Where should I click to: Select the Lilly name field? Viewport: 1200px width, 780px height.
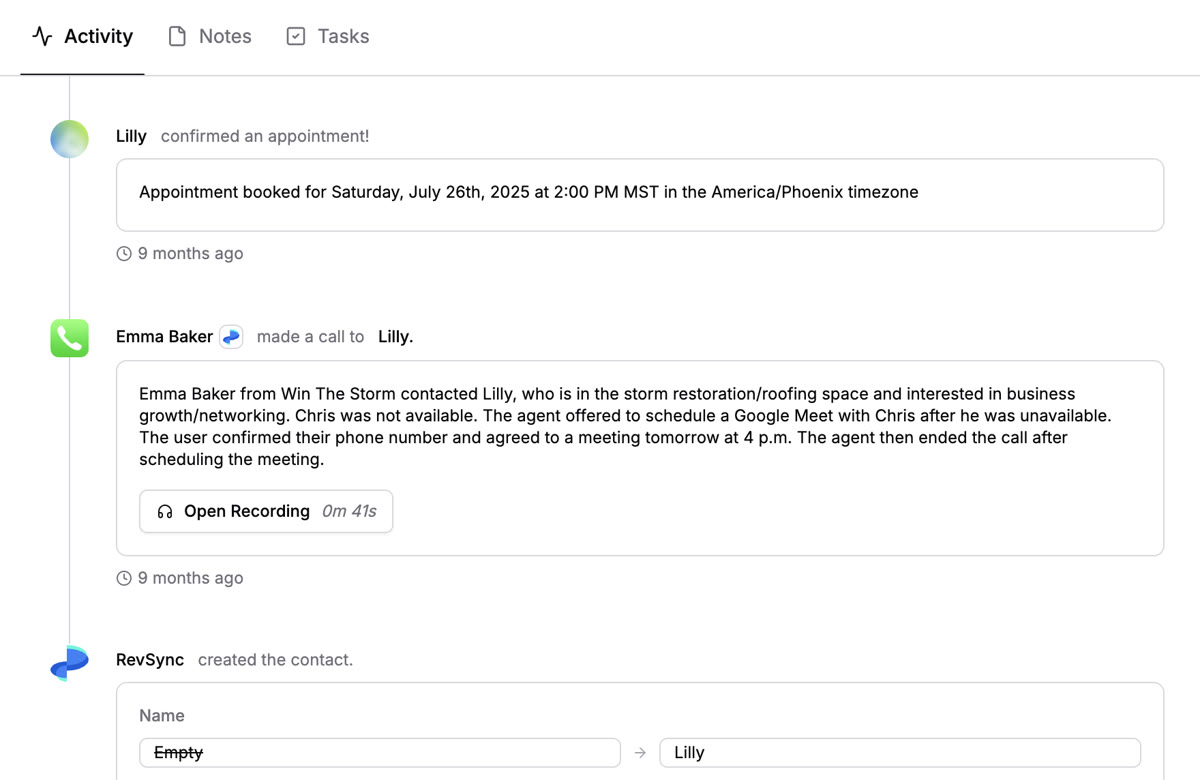coord(898,752)
